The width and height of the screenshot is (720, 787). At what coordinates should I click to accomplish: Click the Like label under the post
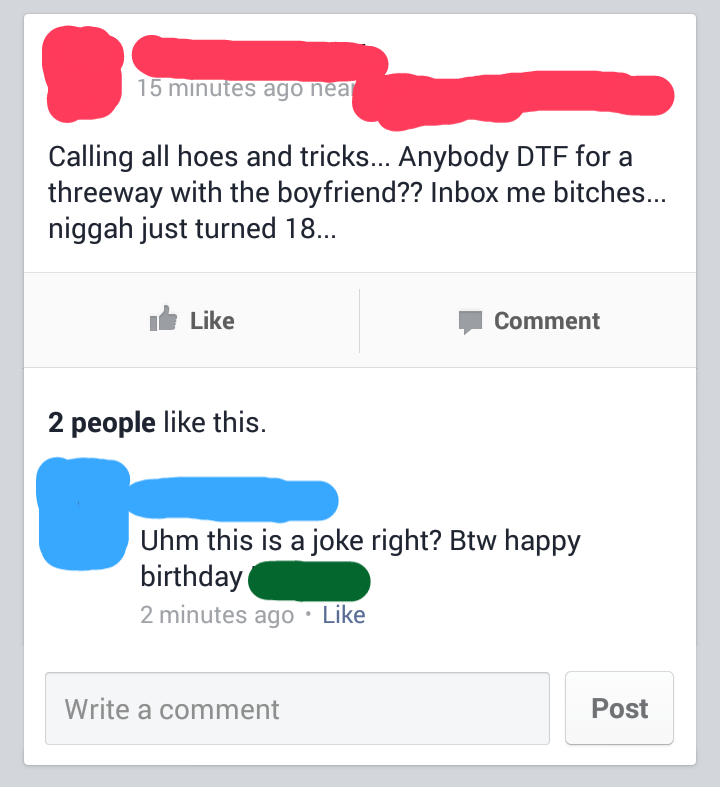click(x=212, y=321)
